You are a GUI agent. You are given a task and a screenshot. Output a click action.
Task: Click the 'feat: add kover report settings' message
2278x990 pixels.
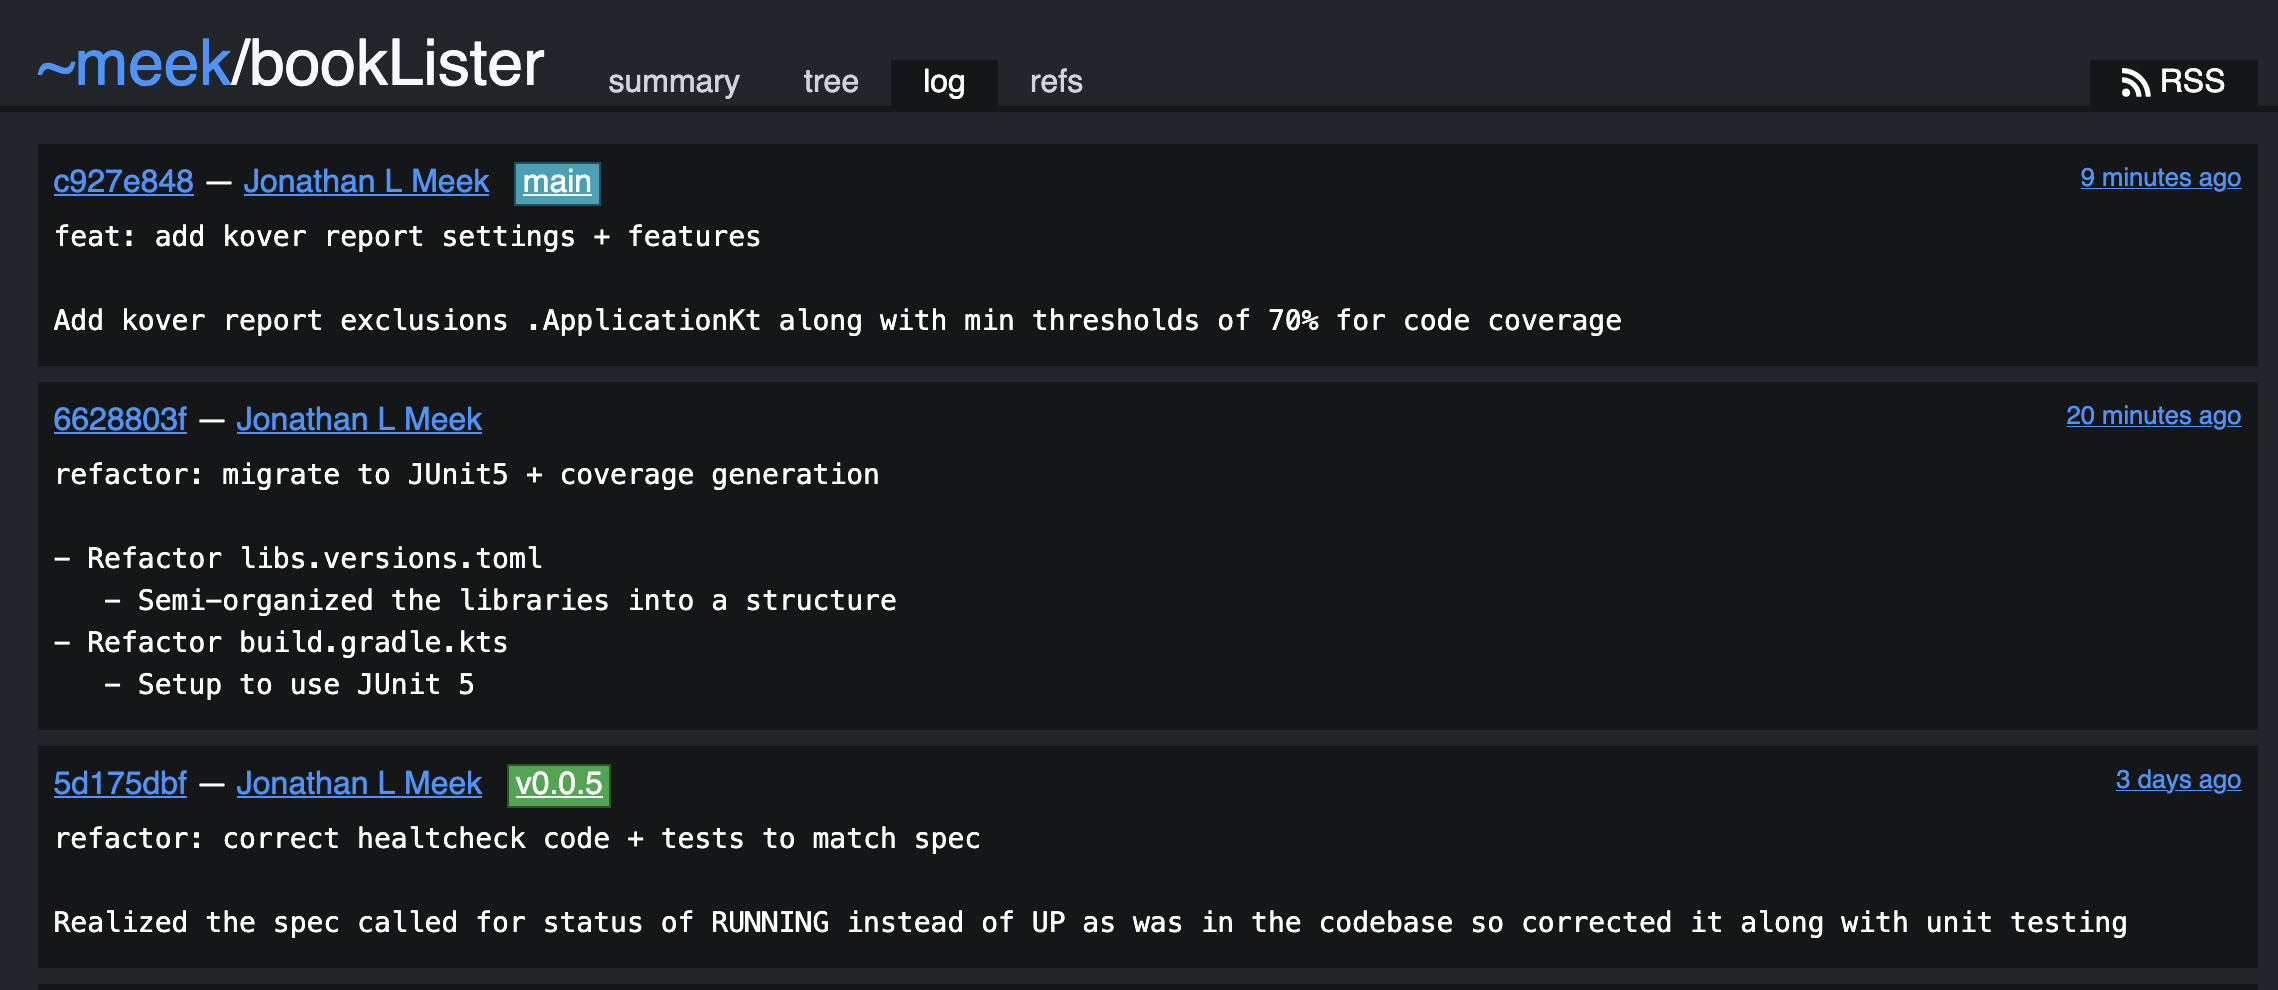coord(407,237)
